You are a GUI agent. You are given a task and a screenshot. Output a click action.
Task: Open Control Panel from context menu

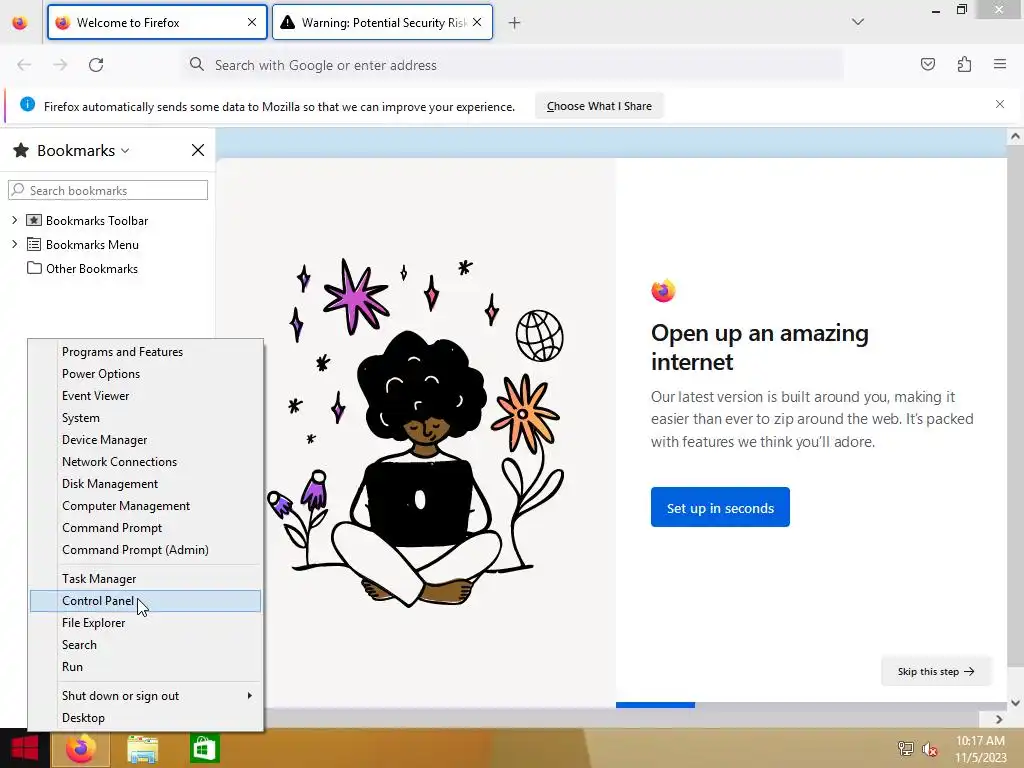[x=145, y=601]
